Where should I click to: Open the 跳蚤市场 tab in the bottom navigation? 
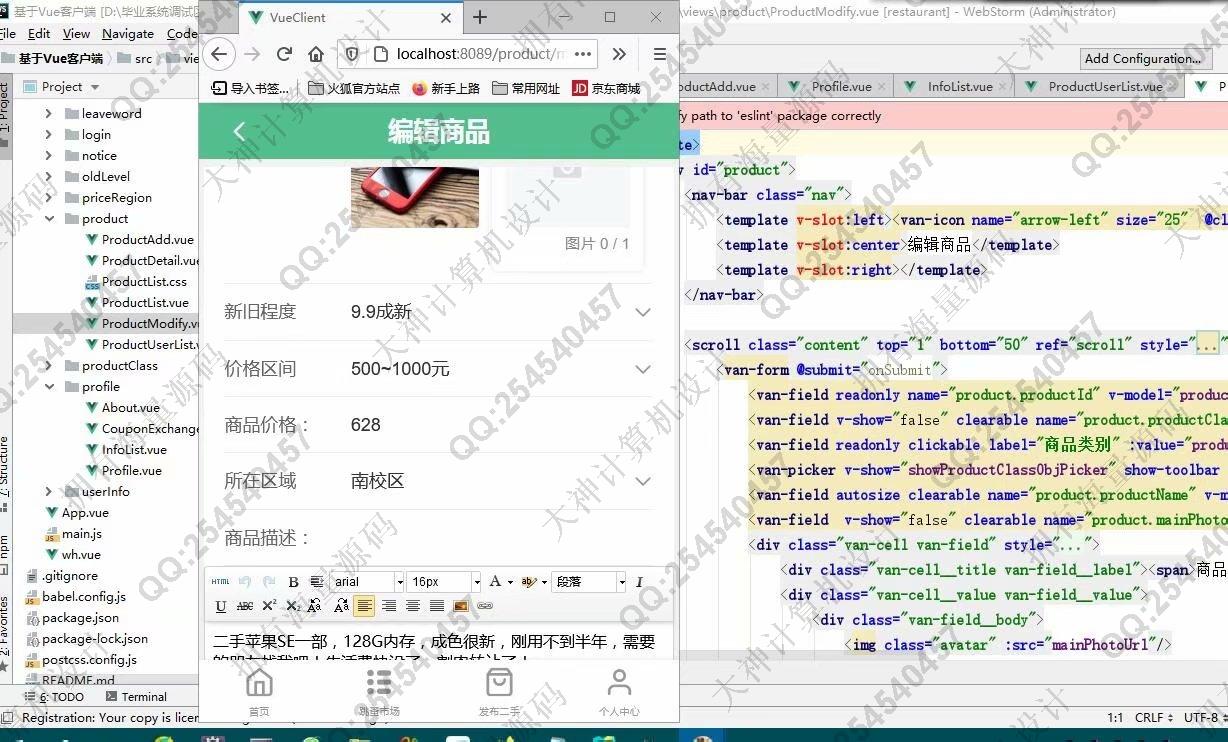coord(379,693)
